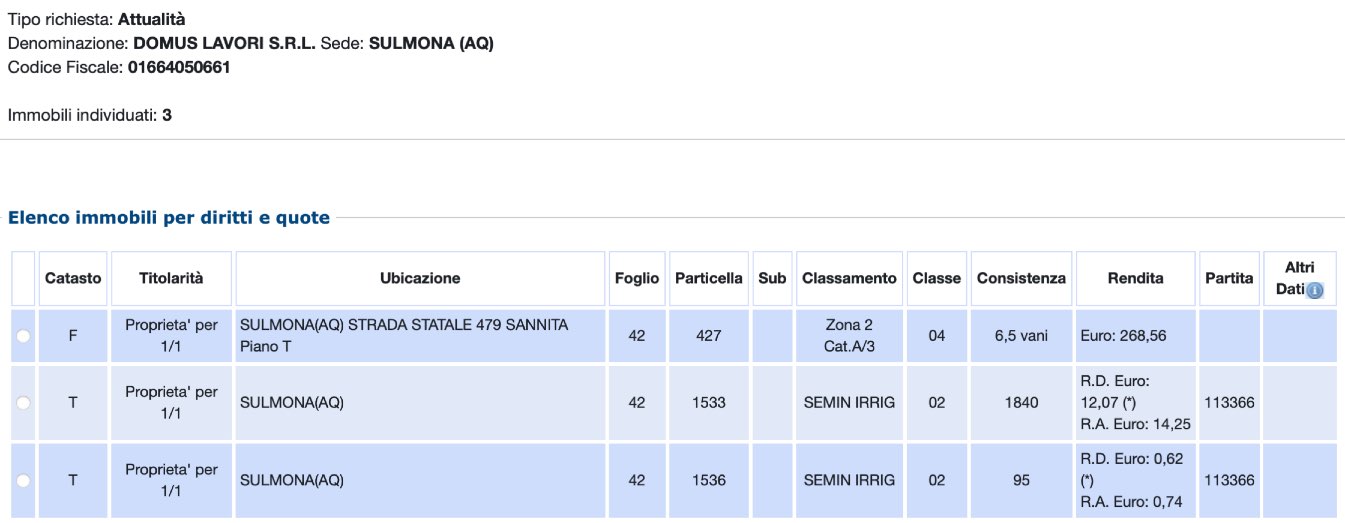Click the 6,5 vani consistenza cell
This screenshot has height=523, width=1345.
(x=1021, y=336)
